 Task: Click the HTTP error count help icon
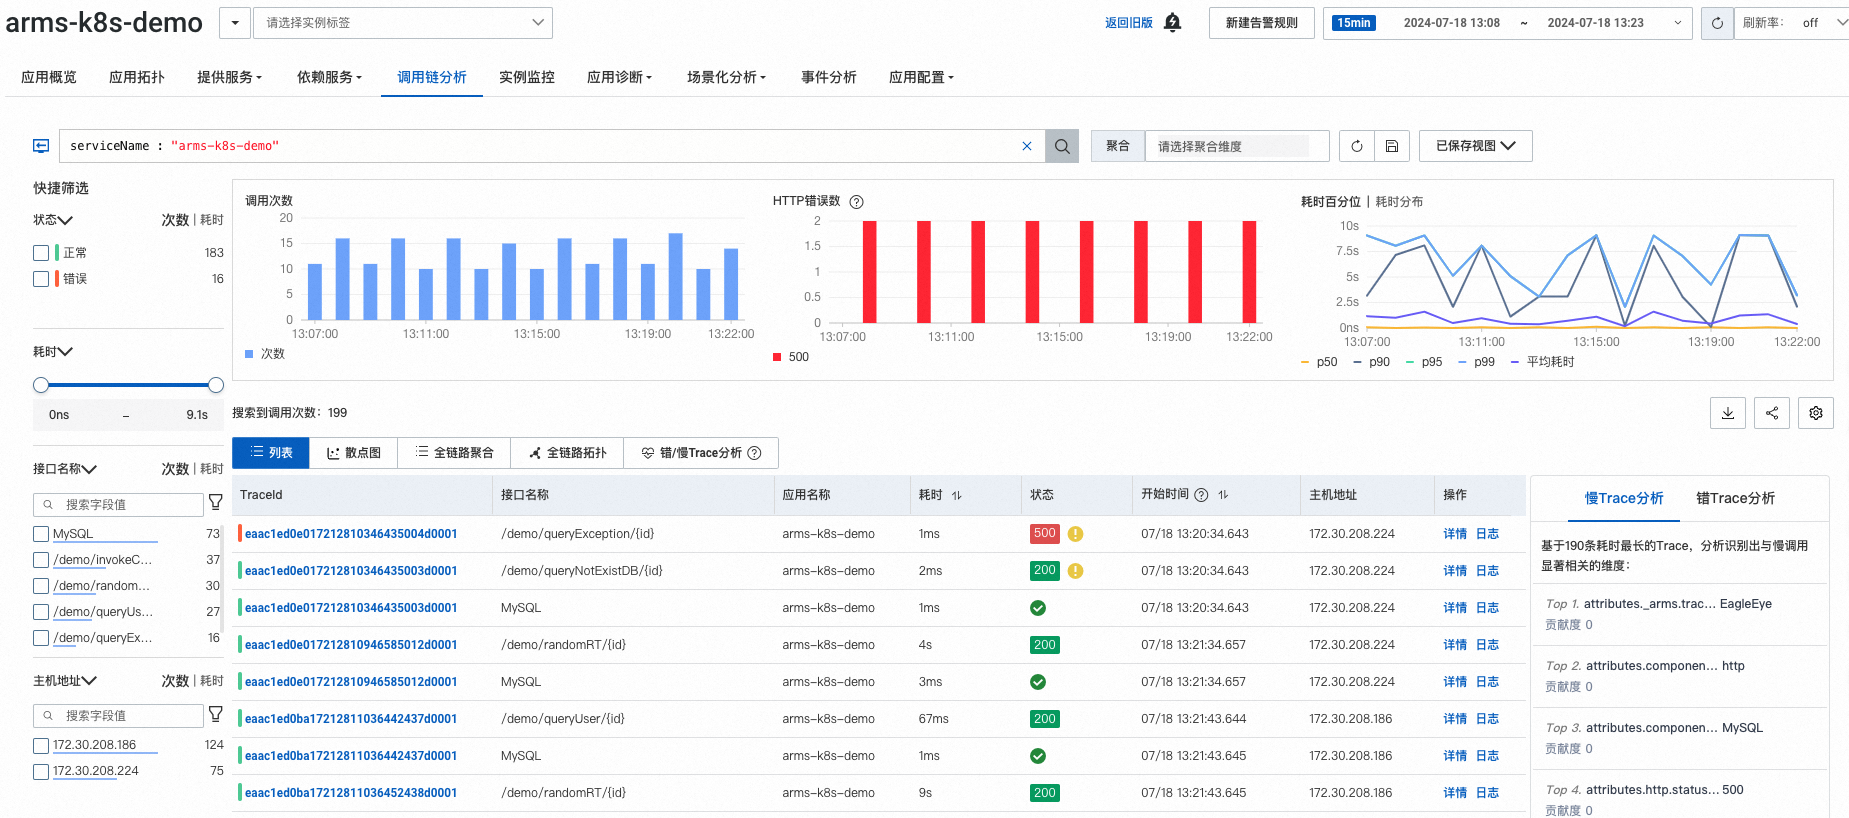click(856, 202)
